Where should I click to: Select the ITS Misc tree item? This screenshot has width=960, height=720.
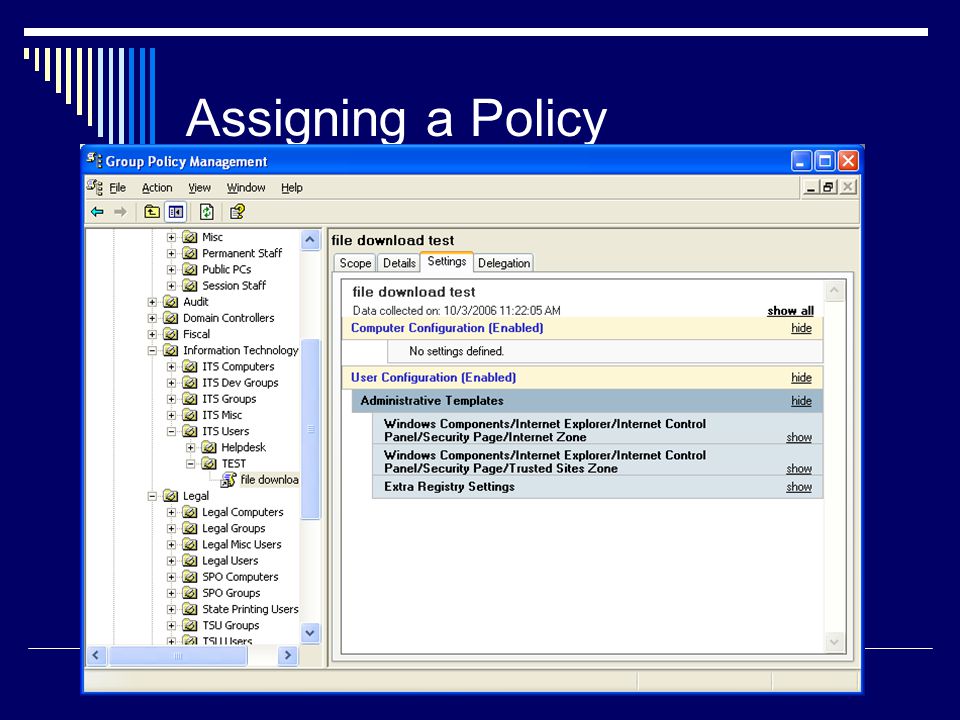click(222, 415)
